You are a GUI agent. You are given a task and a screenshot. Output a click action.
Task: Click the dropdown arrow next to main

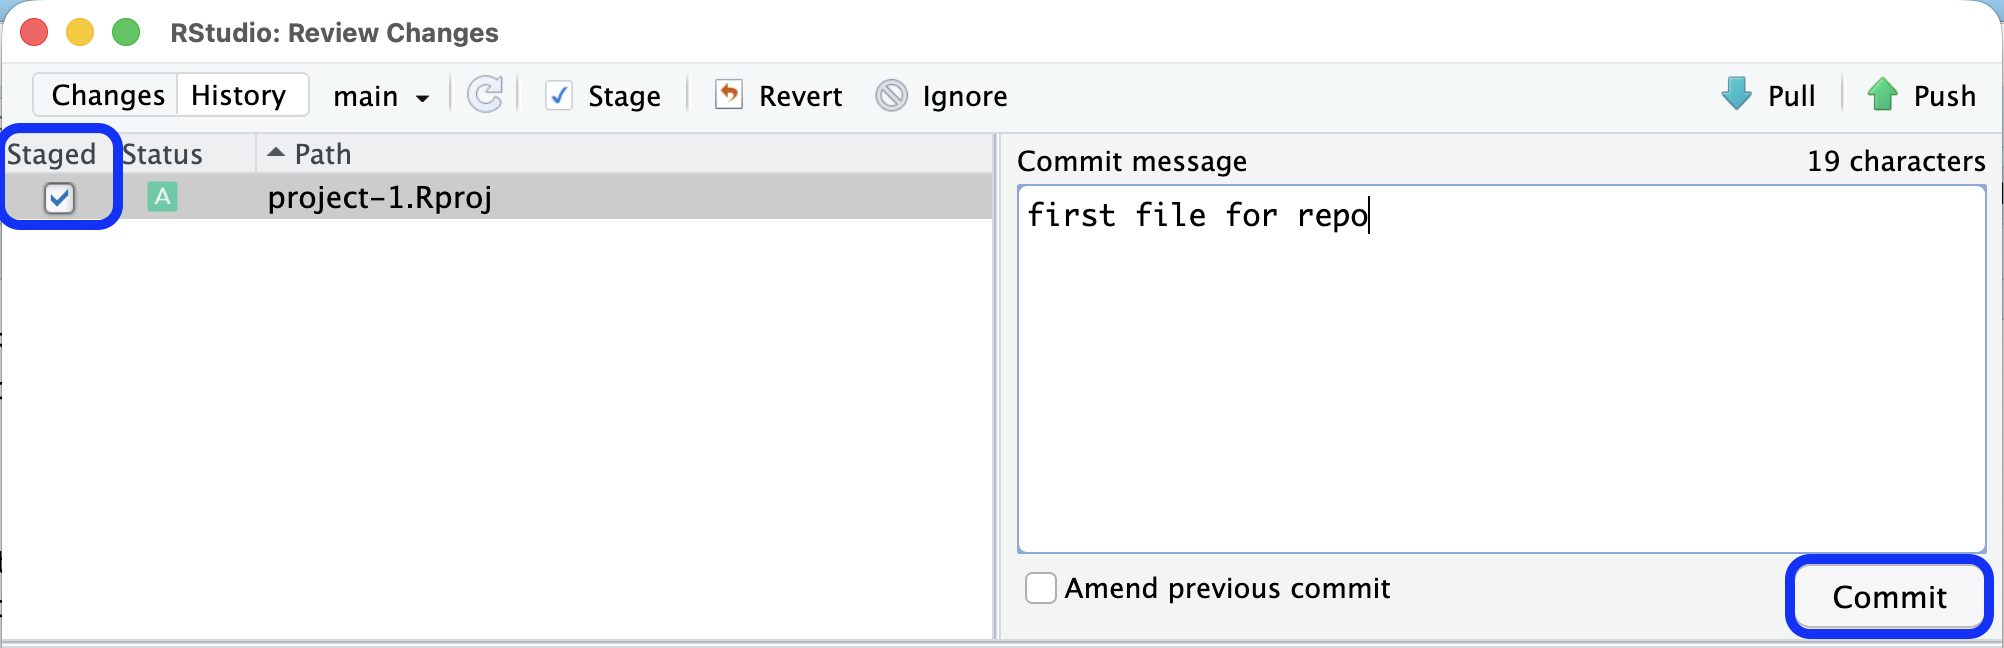pos(422,98)
